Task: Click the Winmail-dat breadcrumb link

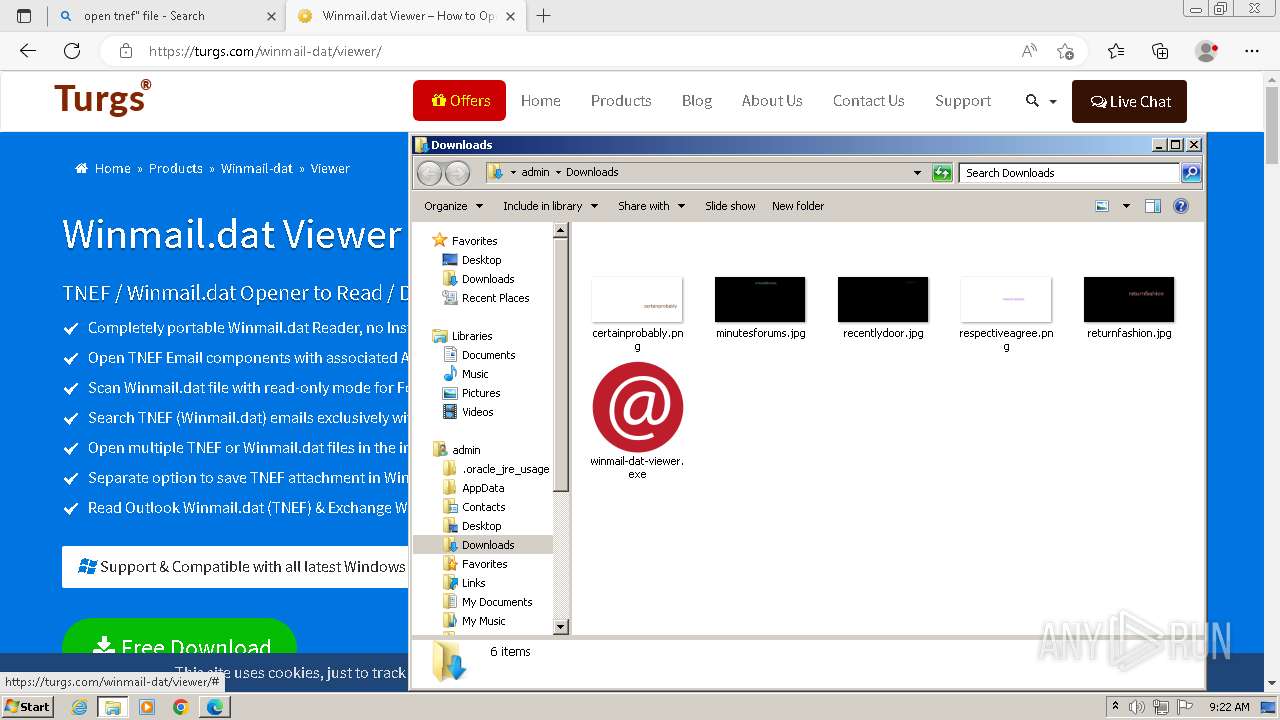Action: tap(257, 169)
